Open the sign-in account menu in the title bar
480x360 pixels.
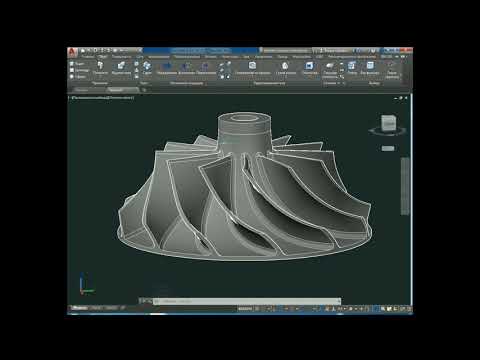tap(334, 51)
